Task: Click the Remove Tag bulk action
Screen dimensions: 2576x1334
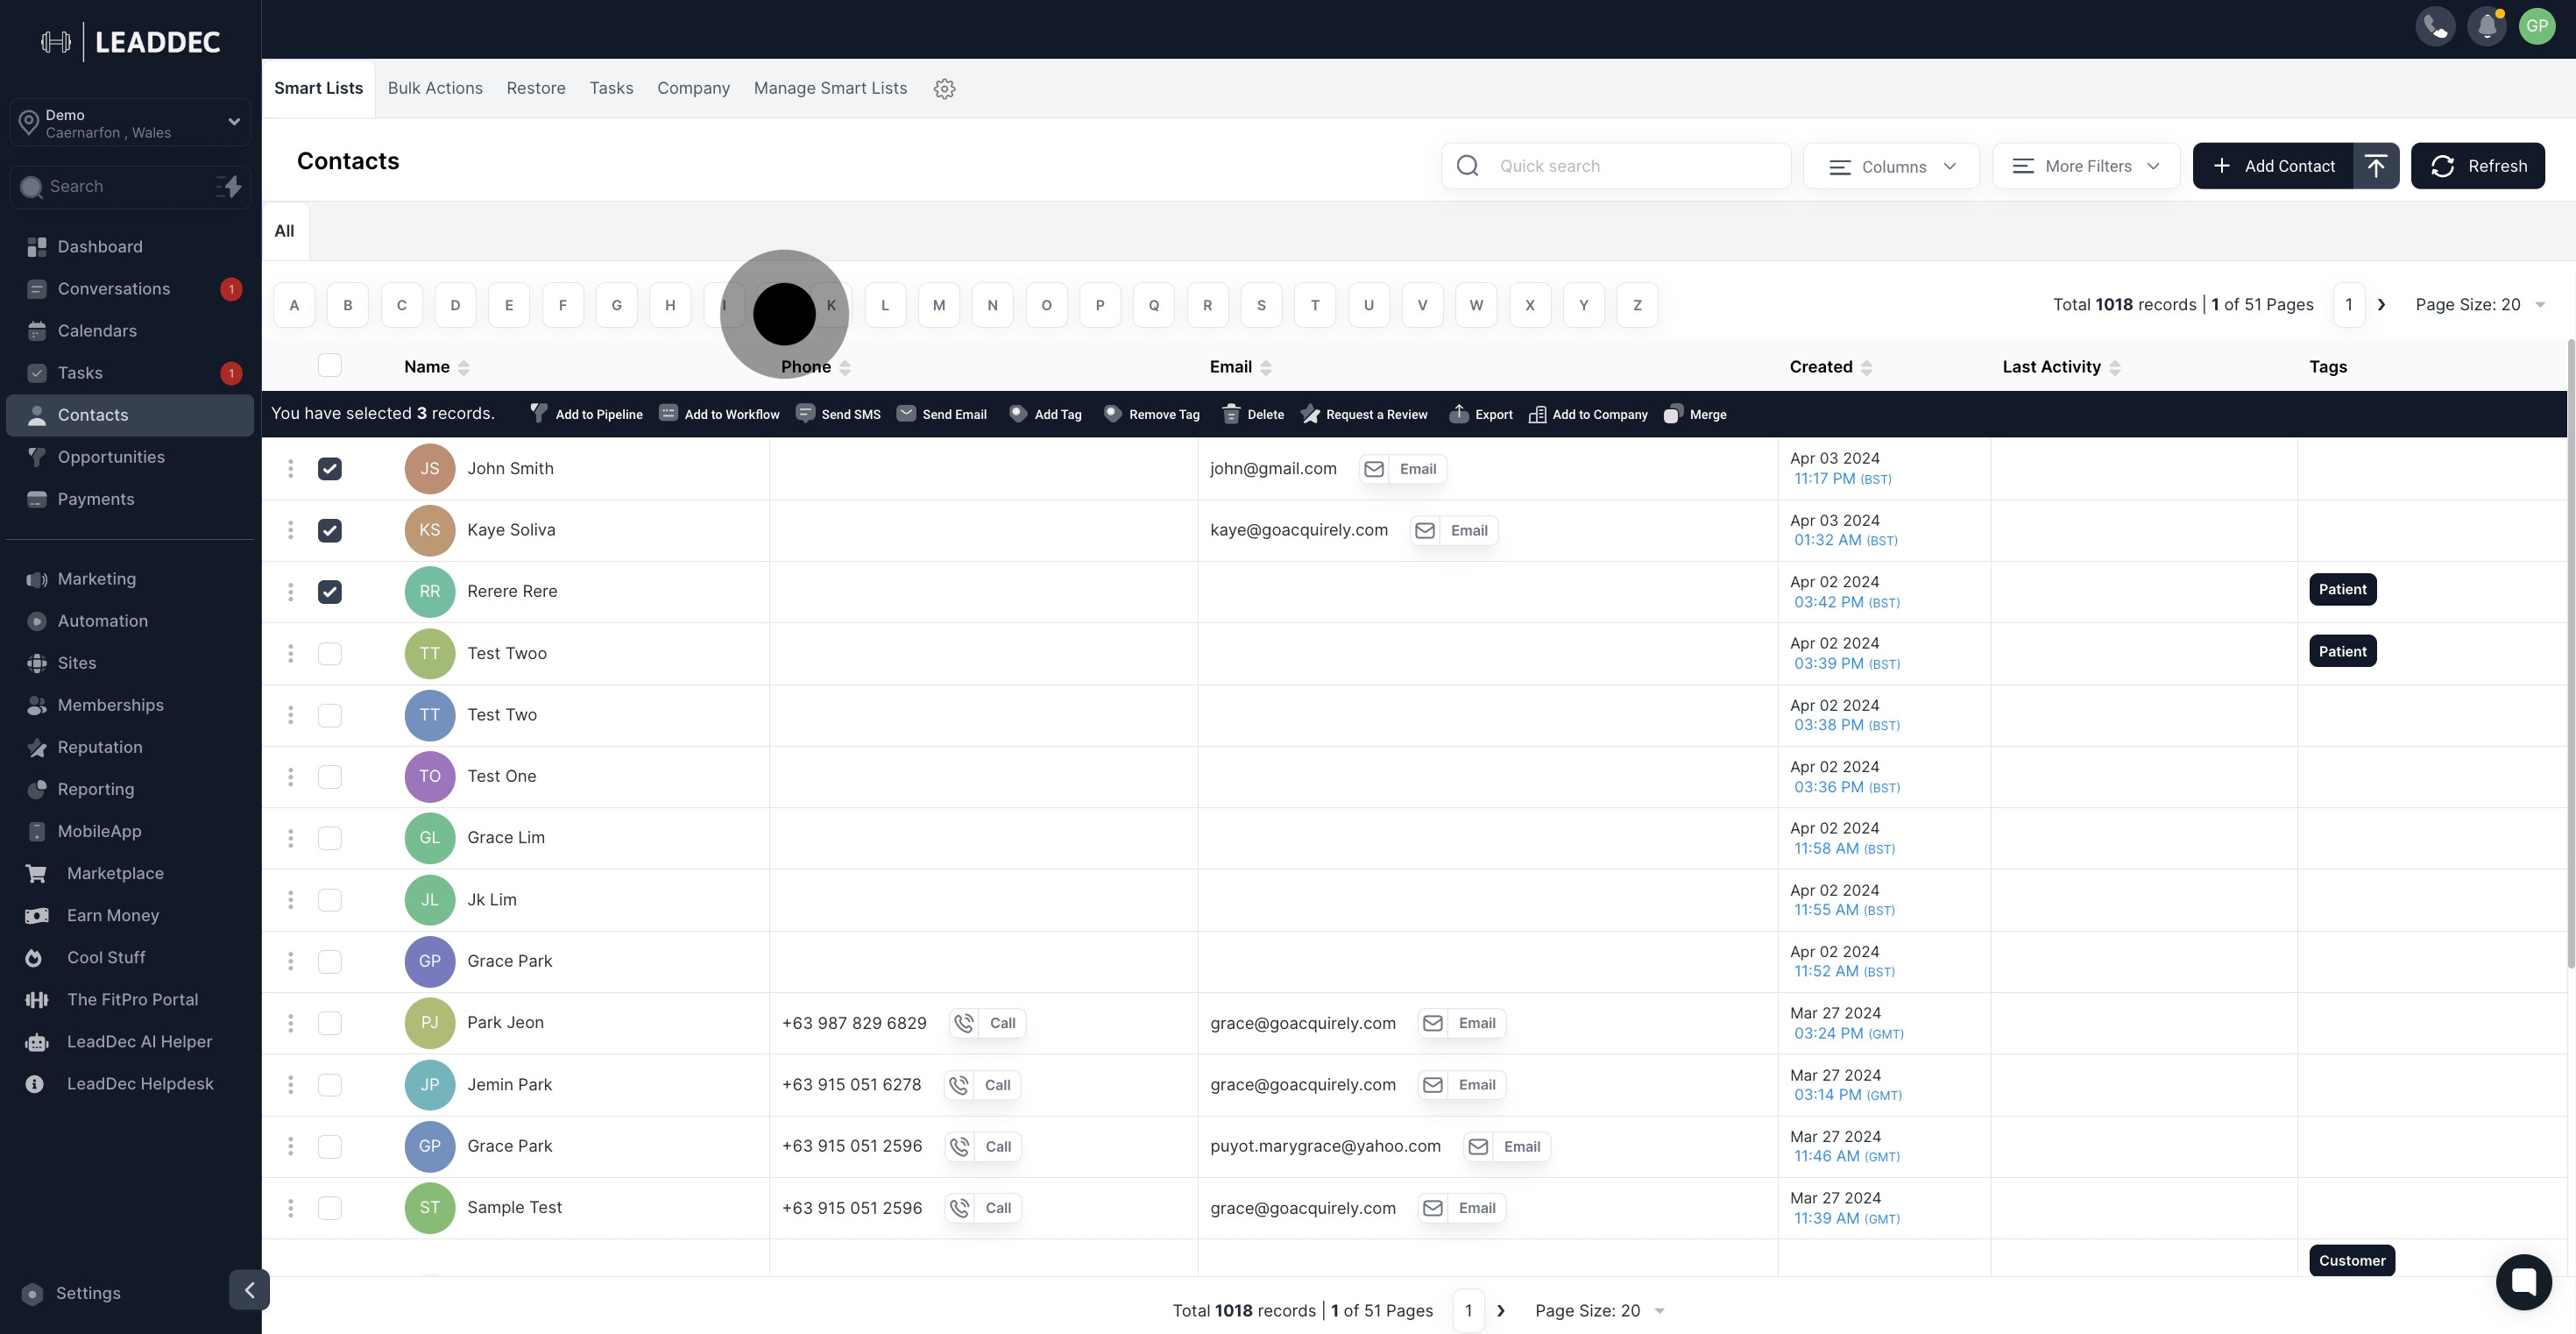Action: 1151,414
